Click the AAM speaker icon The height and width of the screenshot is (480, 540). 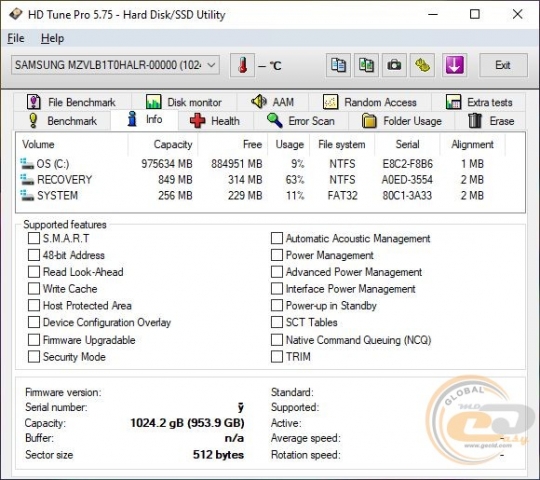point(259,102)
